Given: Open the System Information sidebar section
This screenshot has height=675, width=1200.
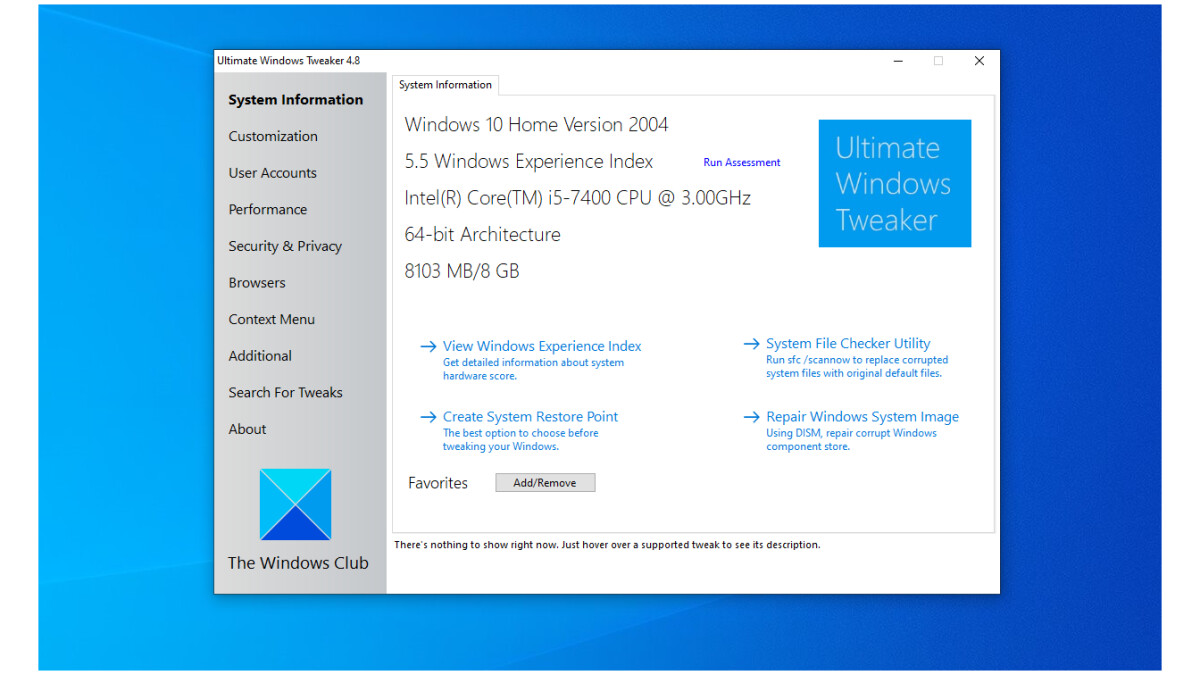Looking at the screenshot, I should tap(296, 100).
